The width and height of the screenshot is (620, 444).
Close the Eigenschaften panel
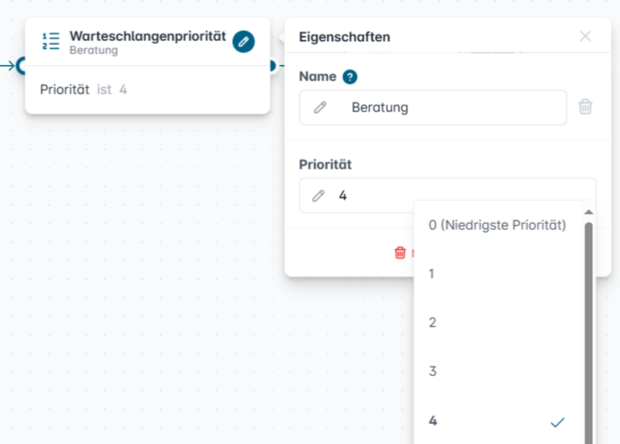585,37
